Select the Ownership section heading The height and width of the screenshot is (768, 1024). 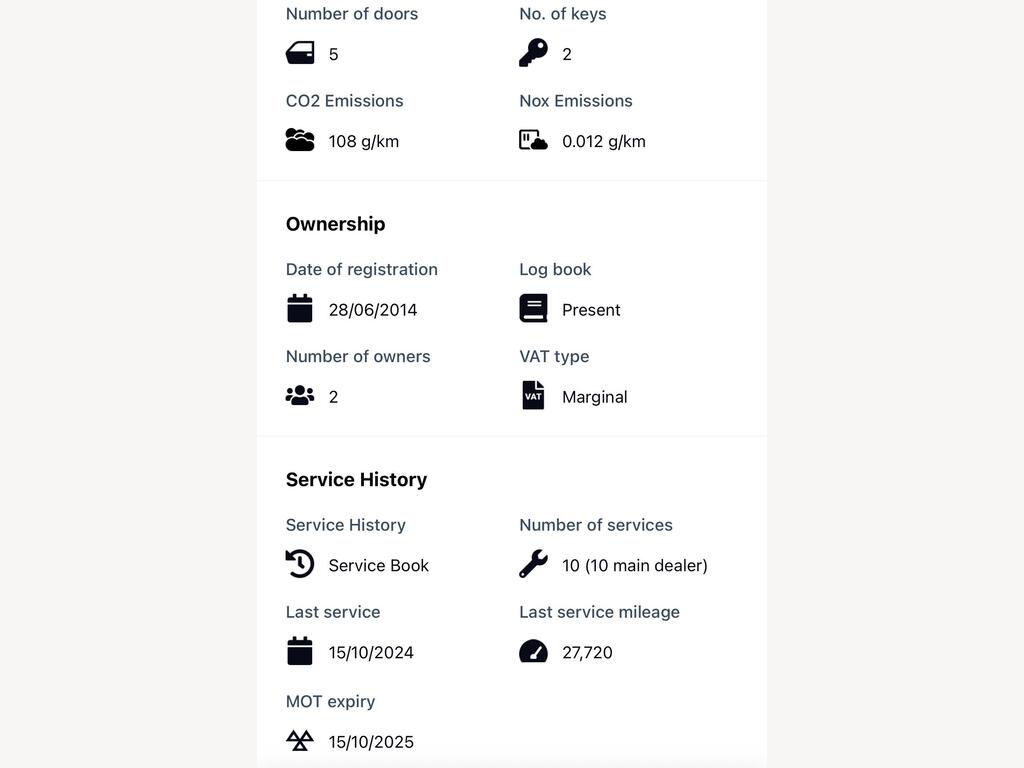(x=336, y=224)
